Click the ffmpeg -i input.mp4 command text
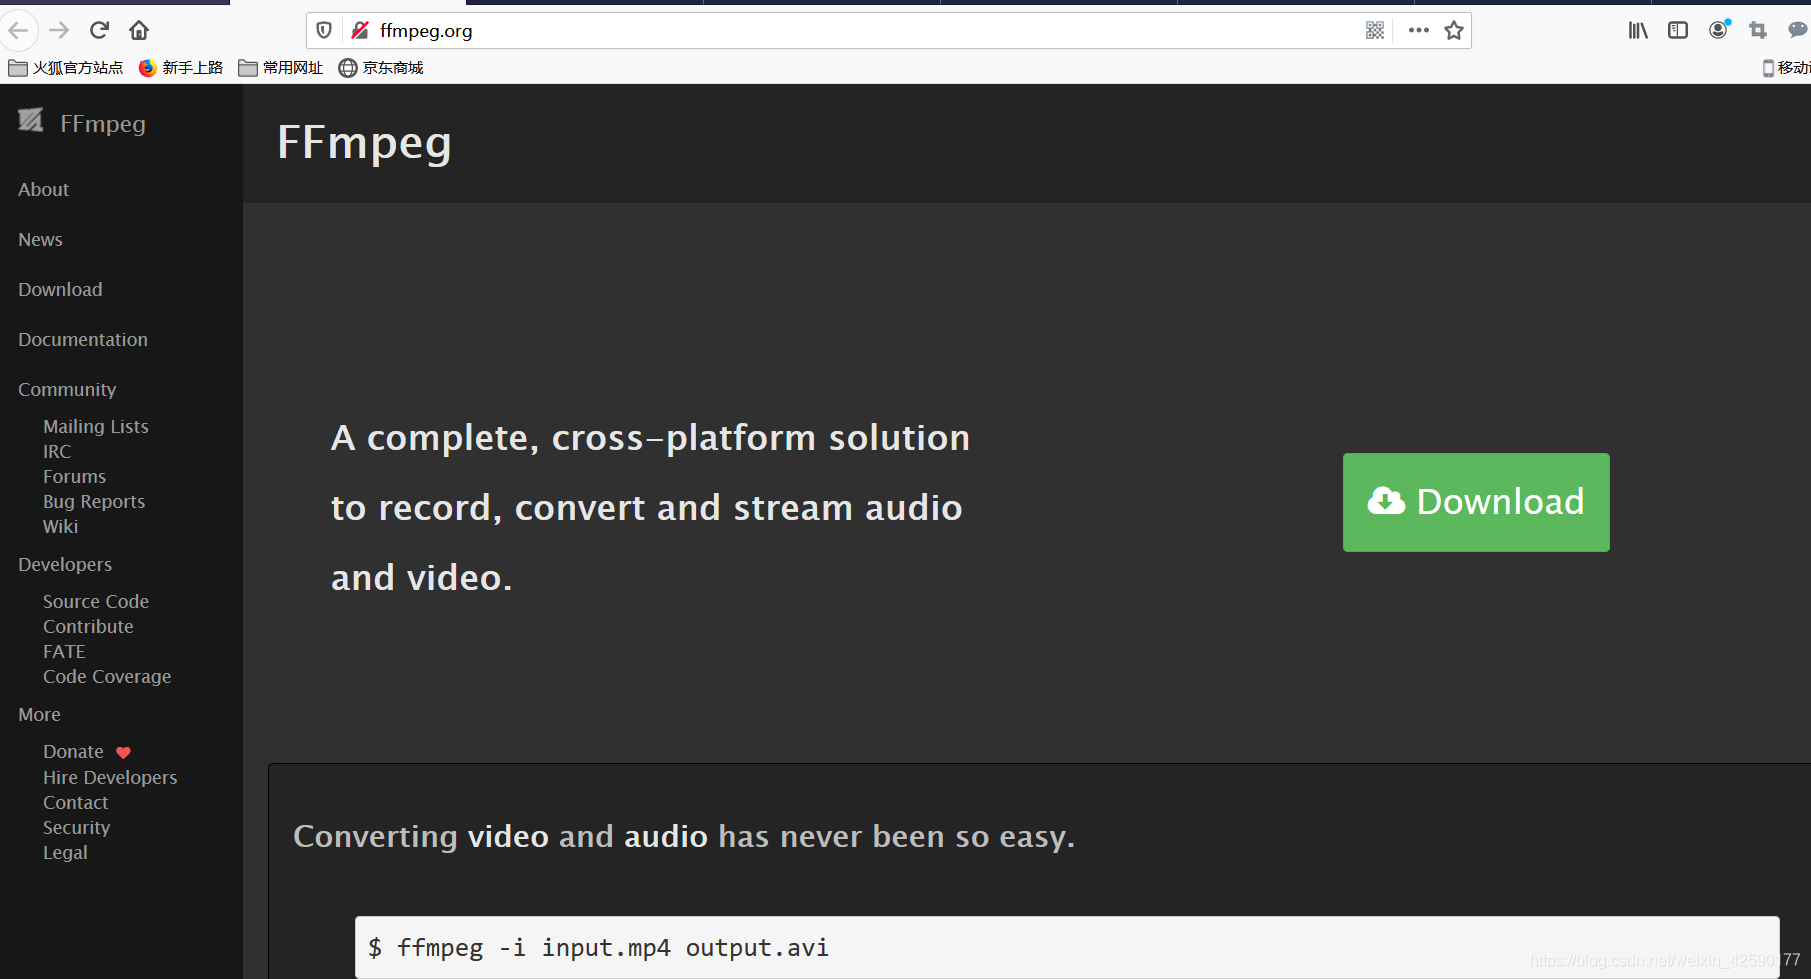 (598, 947)
